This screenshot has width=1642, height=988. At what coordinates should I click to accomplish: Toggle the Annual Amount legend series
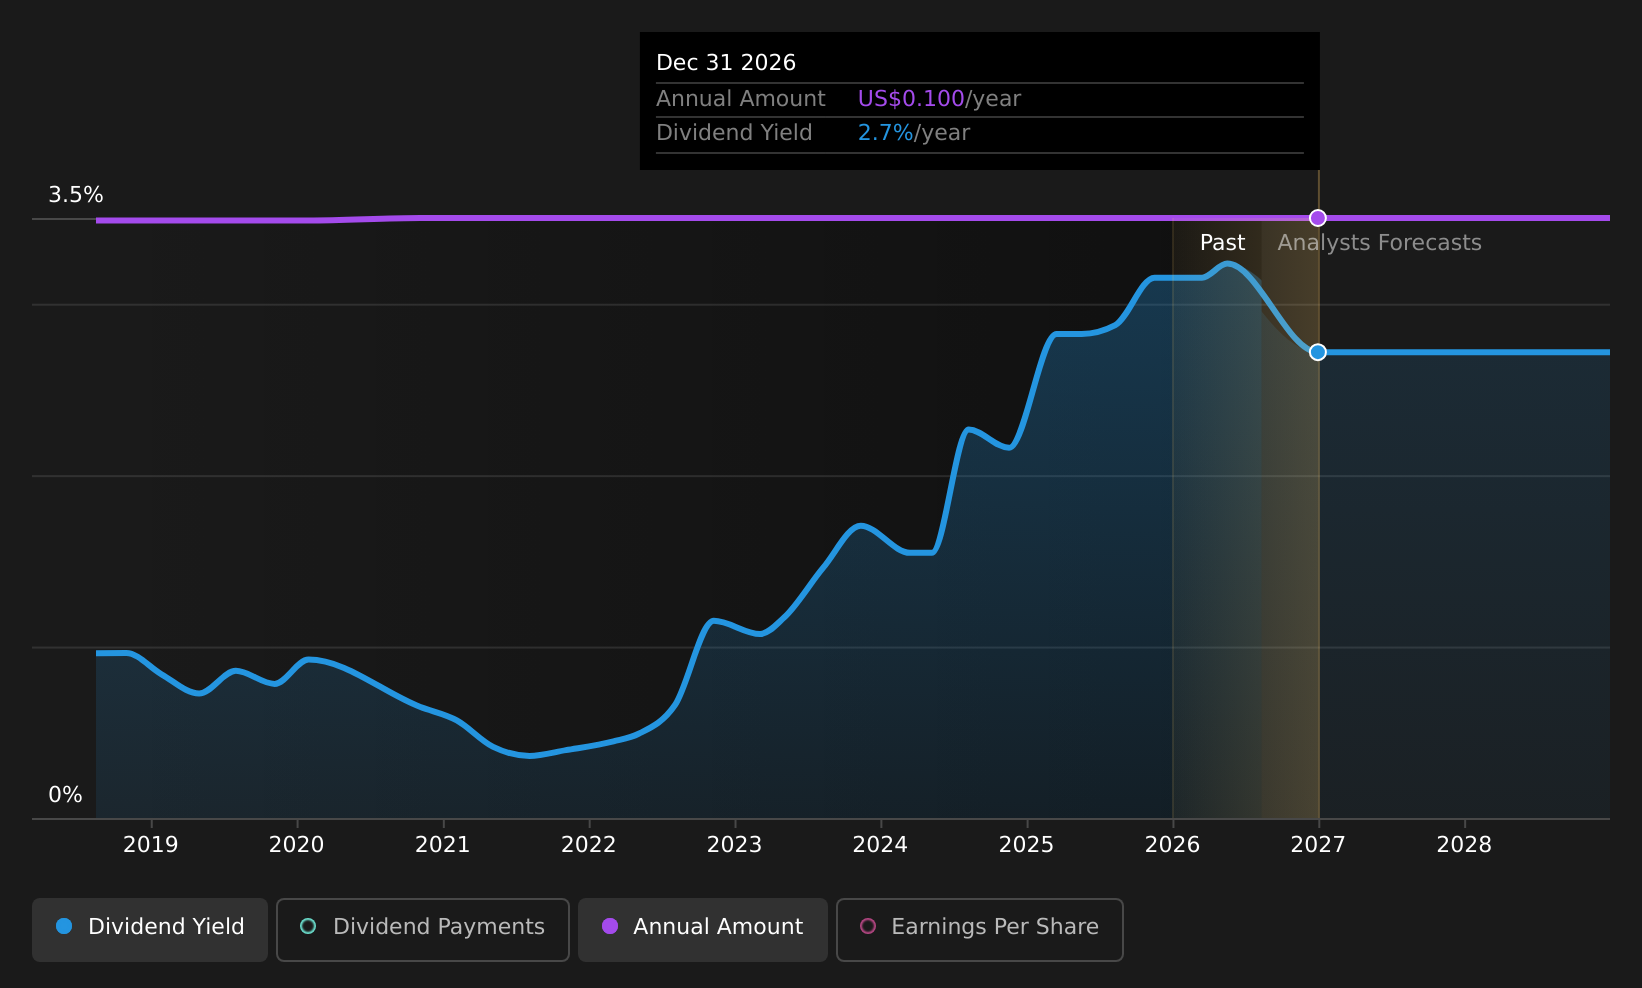click(x=703, y=929)
